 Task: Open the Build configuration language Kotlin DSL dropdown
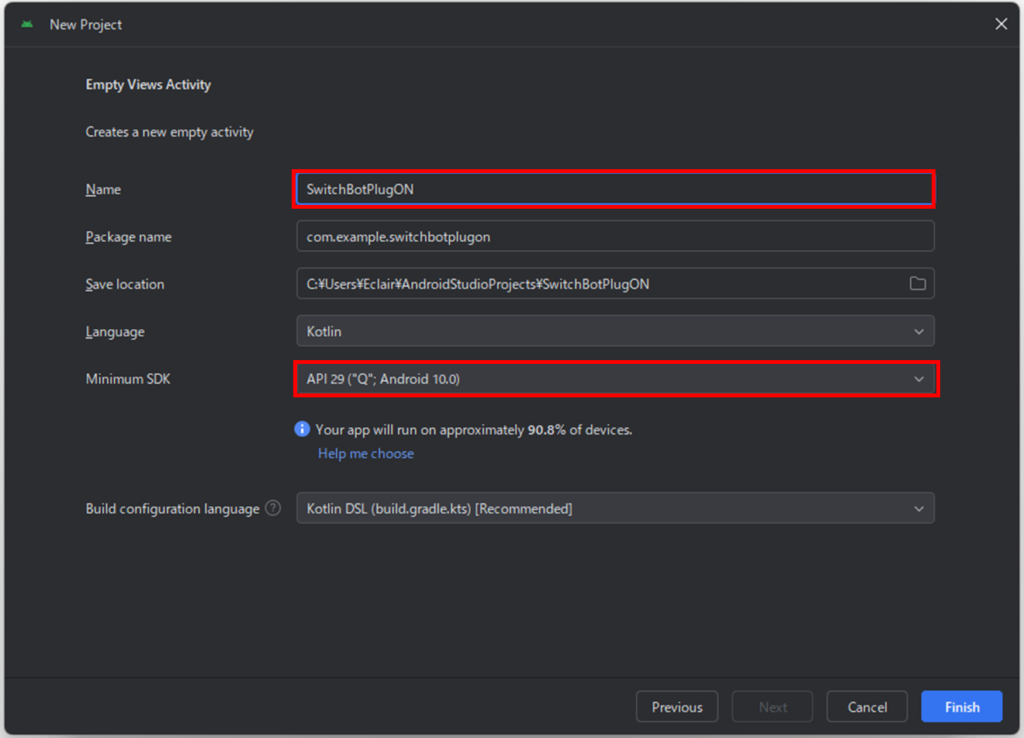click(614, 509)
